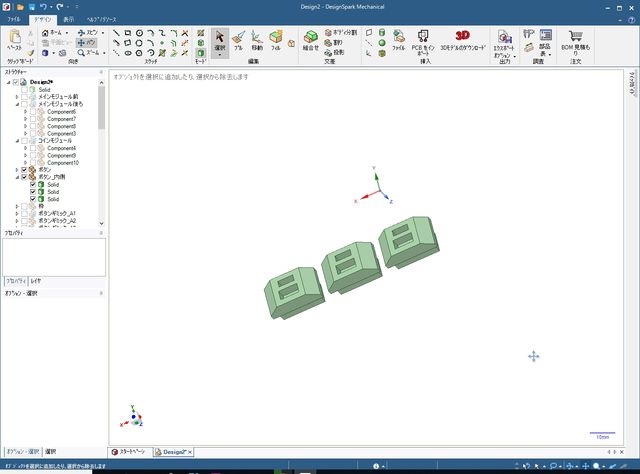The height and width of the screenshot is (474, 640).
Task: Switch to the レイヤ panel tab
Action: [36, 281]
